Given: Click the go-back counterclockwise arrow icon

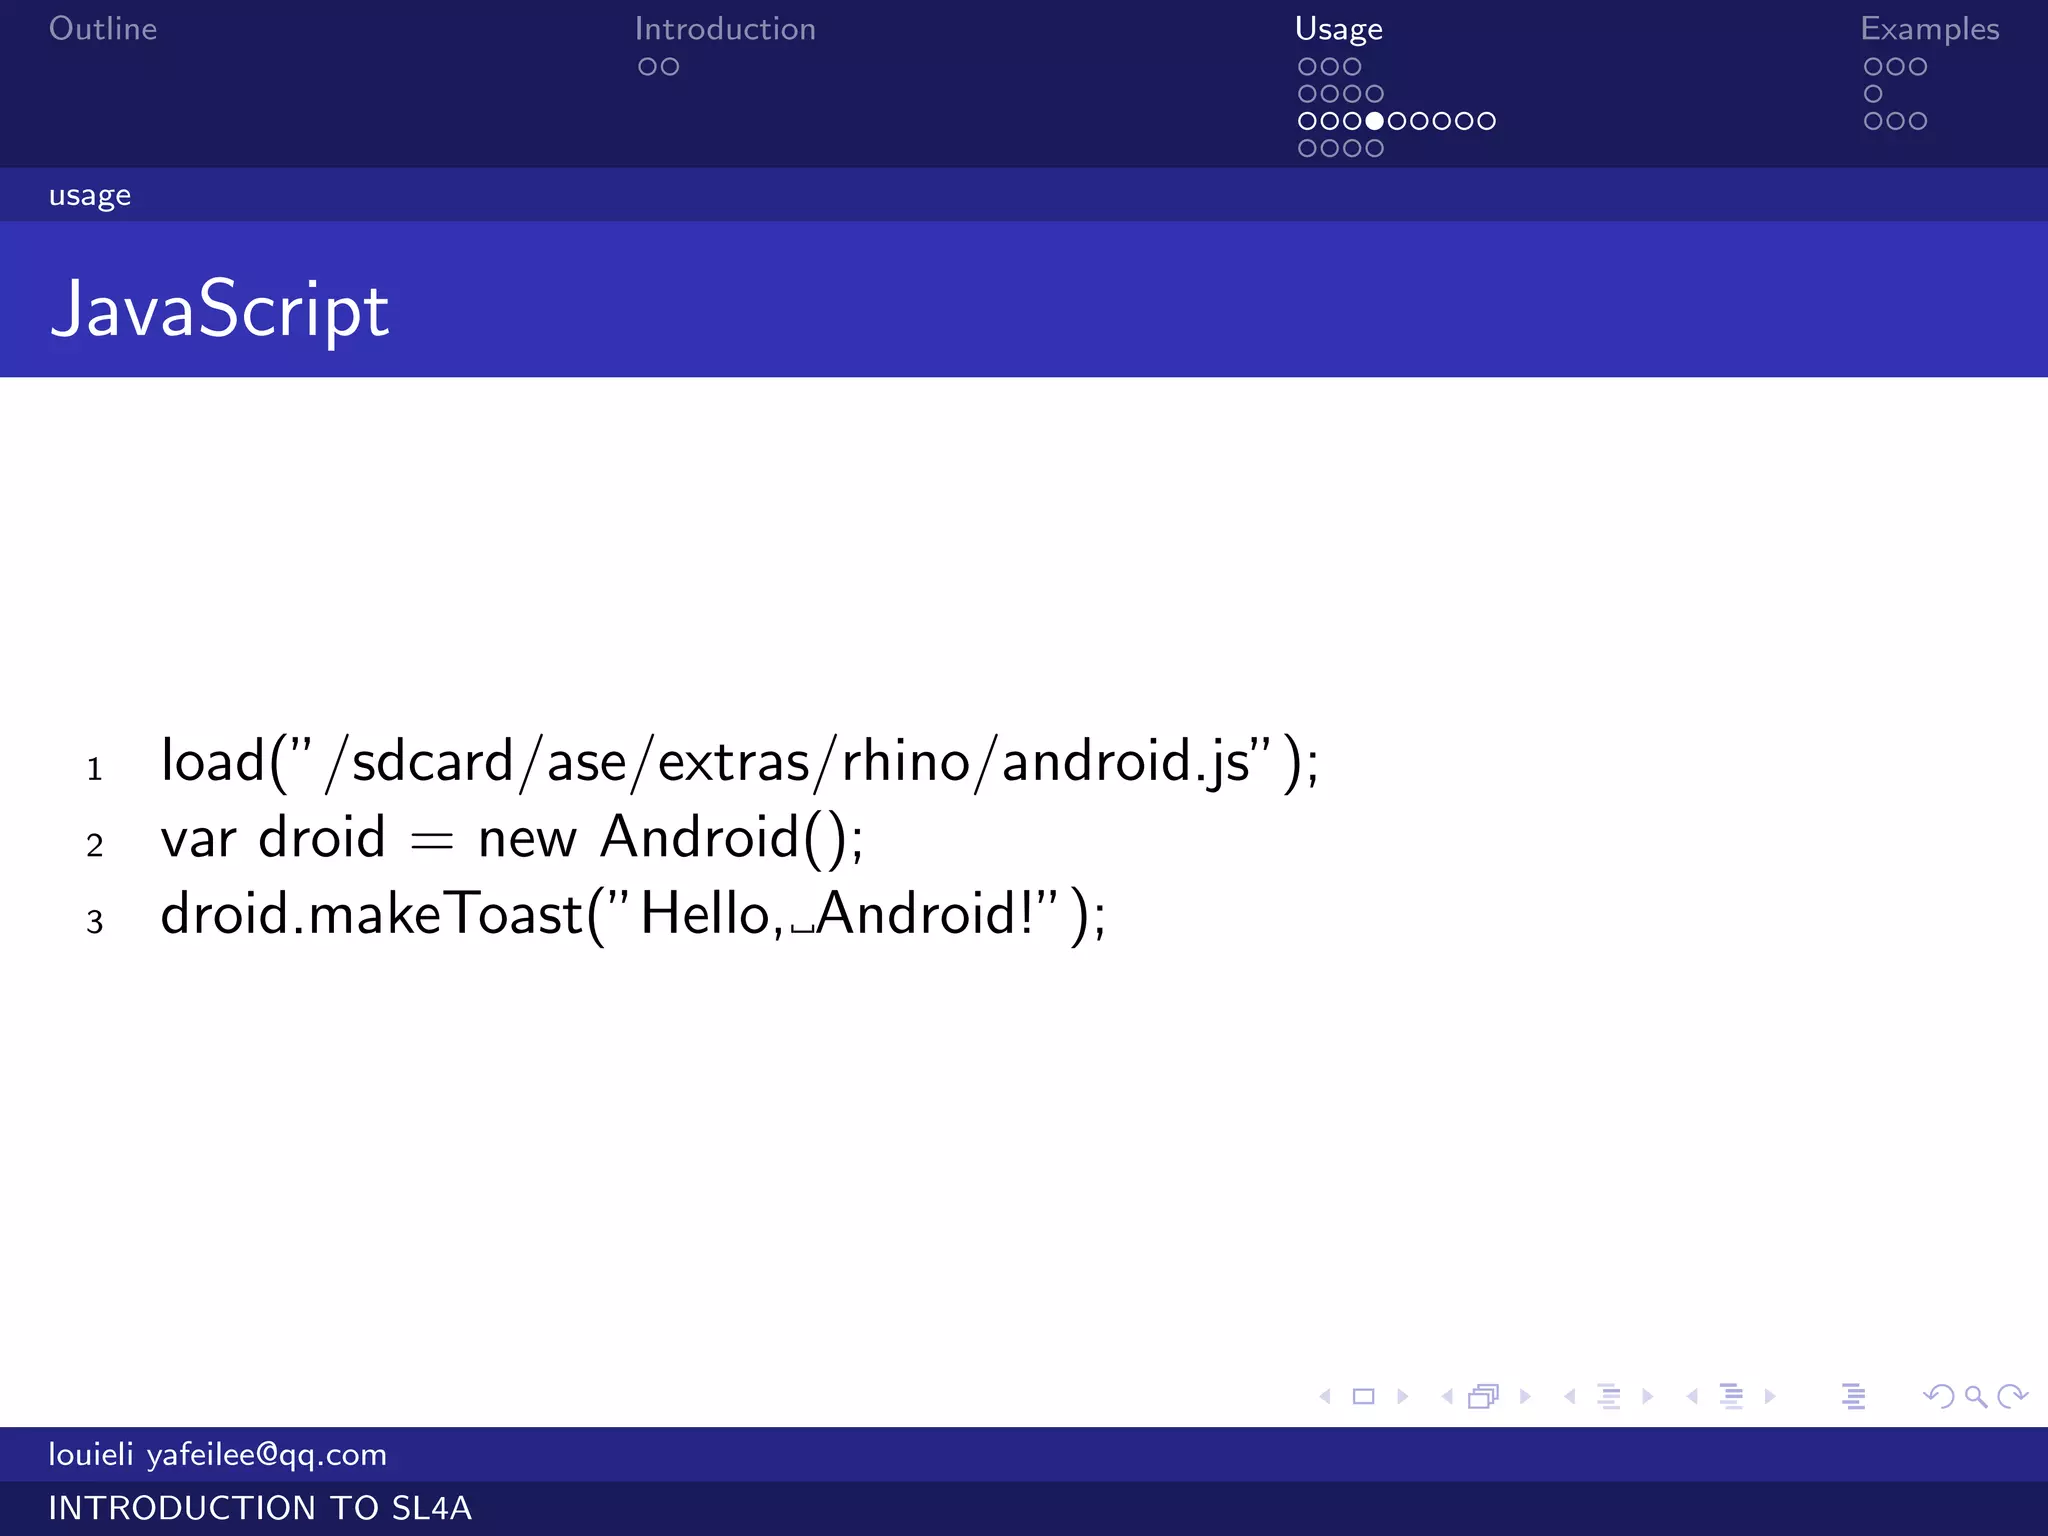Looking at the screenshot, I should (1939, 1396).
